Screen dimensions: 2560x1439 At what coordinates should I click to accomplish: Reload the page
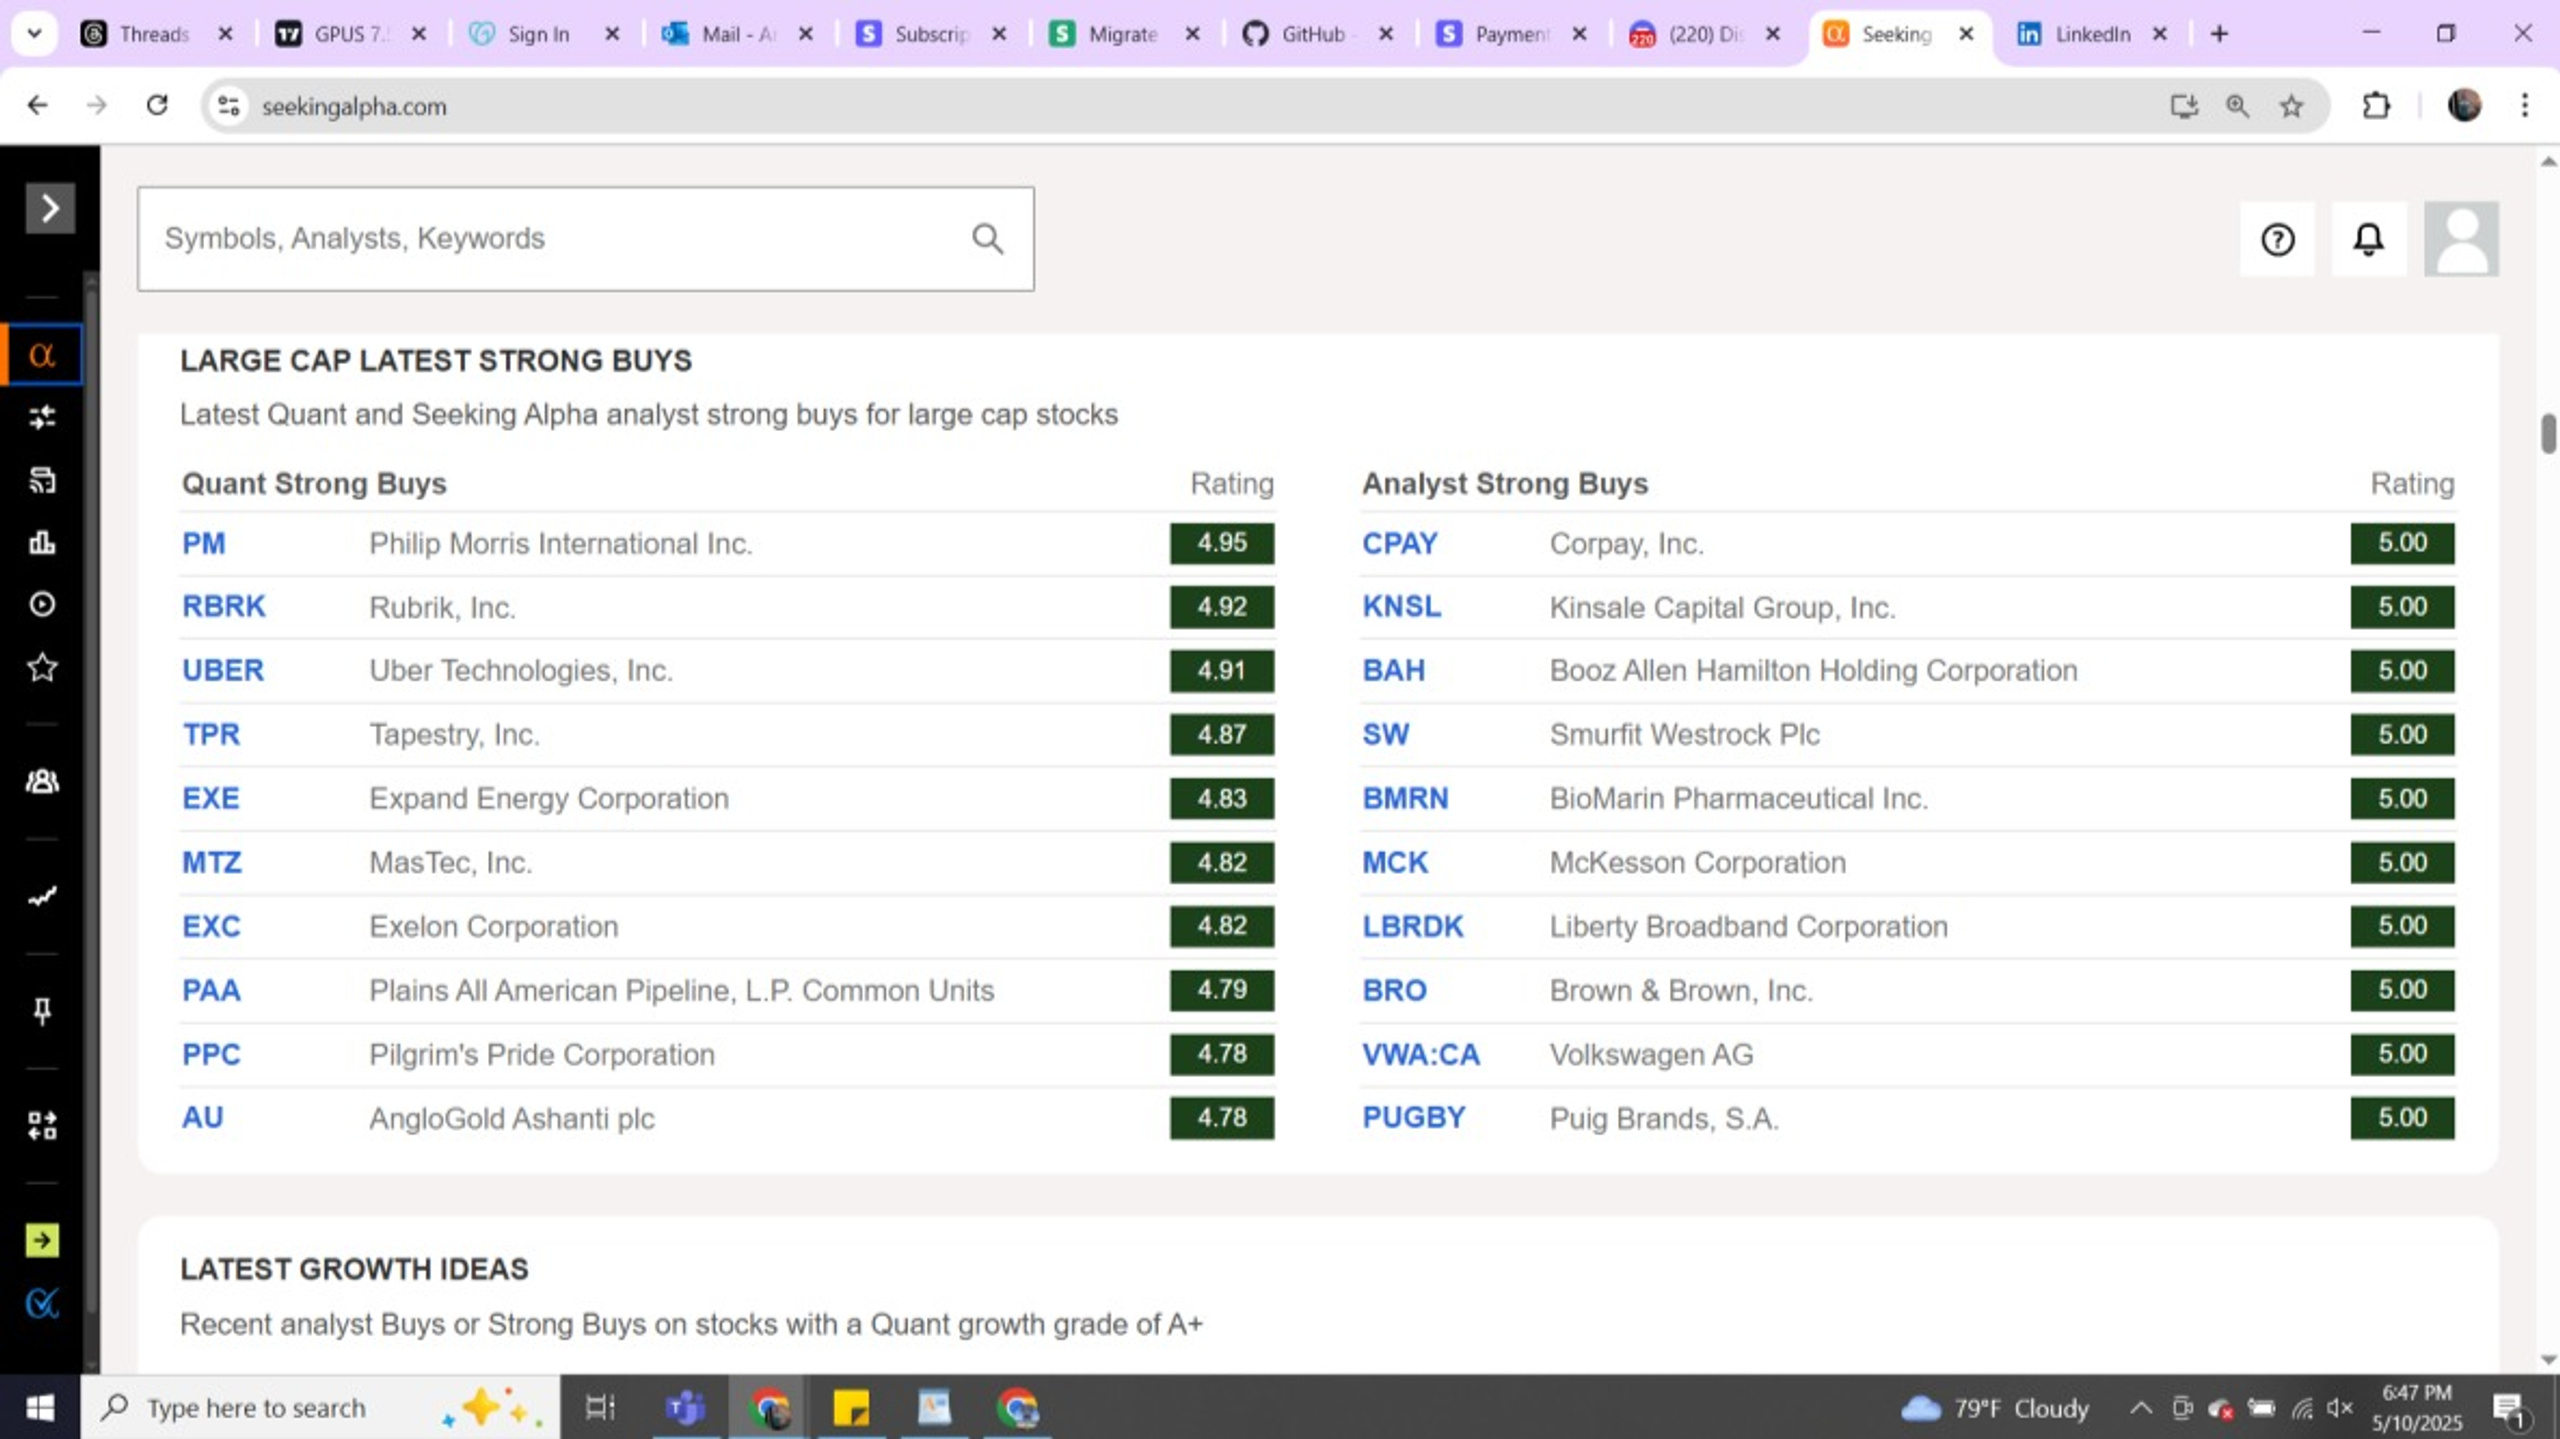point(157,105)
